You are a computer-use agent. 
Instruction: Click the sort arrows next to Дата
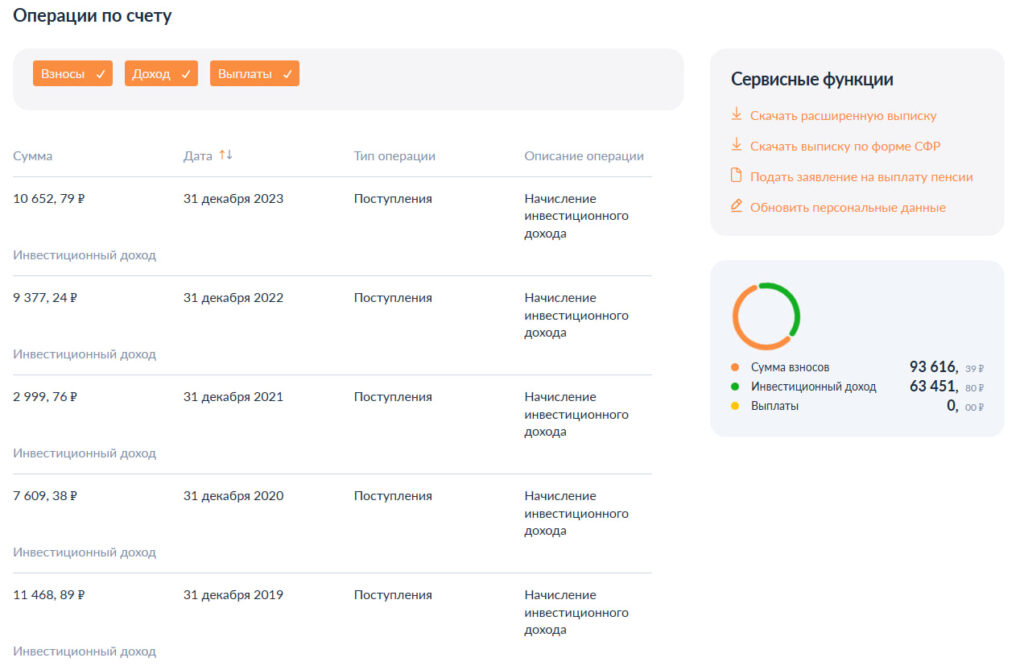(225, 155)
